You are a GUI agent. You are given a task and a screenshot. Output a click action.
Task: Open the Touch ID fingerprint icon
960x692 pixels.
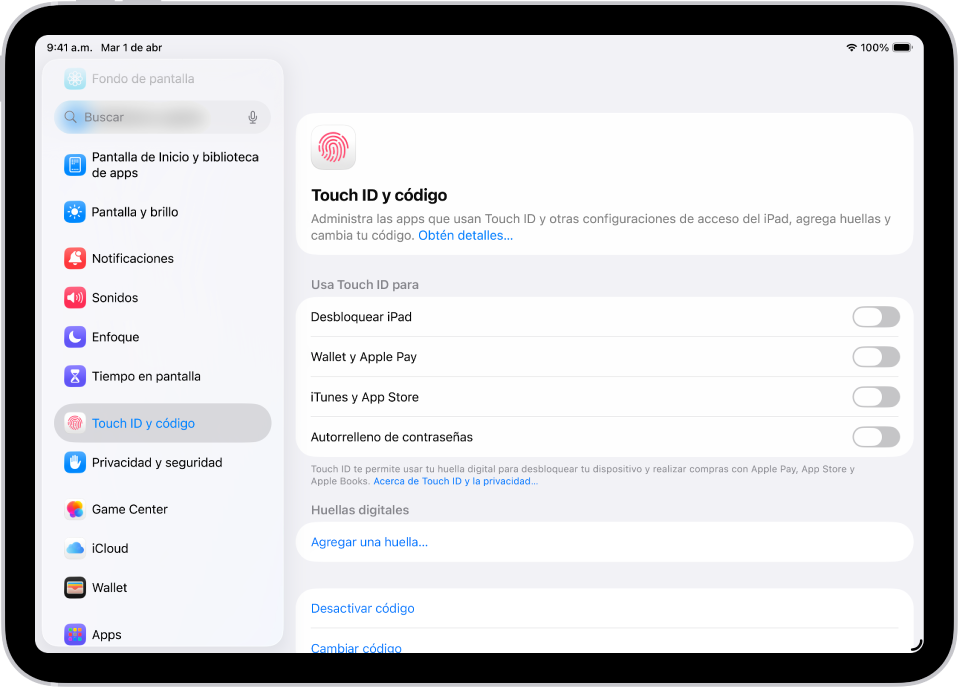pos(332,147)
